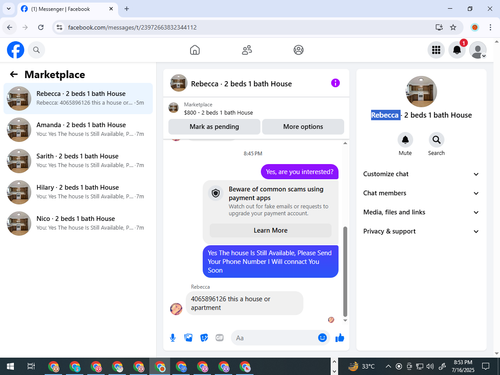The width and height of the screenshot is (500, 375).
Task: Search in conversation with Rebecca
Action: [436, 140]
